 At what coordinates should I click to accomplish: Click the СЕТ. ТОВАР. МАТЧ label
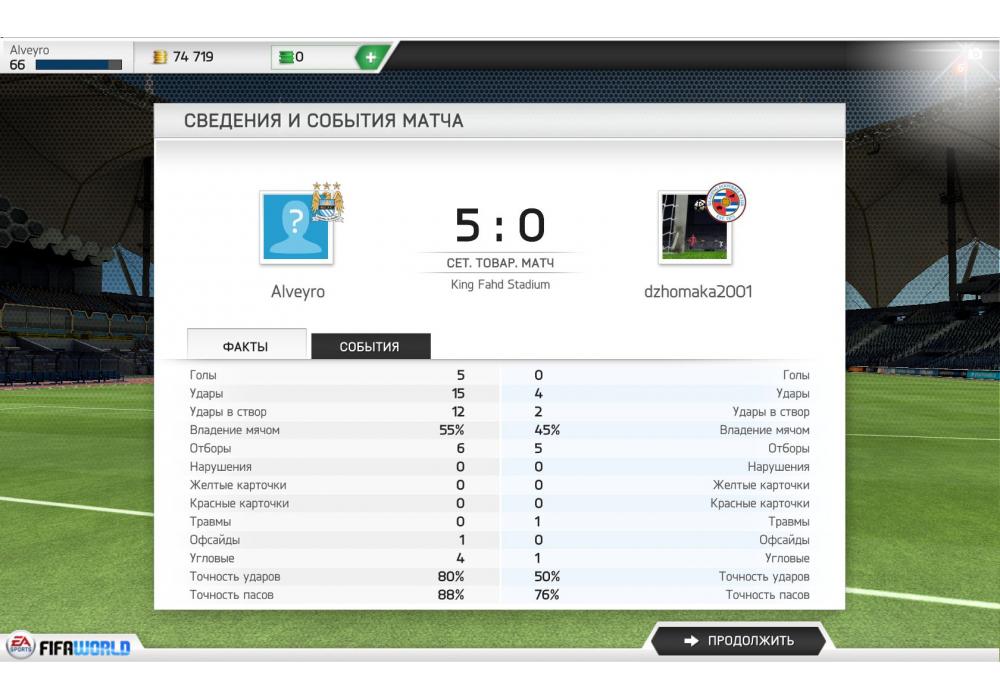500,263
